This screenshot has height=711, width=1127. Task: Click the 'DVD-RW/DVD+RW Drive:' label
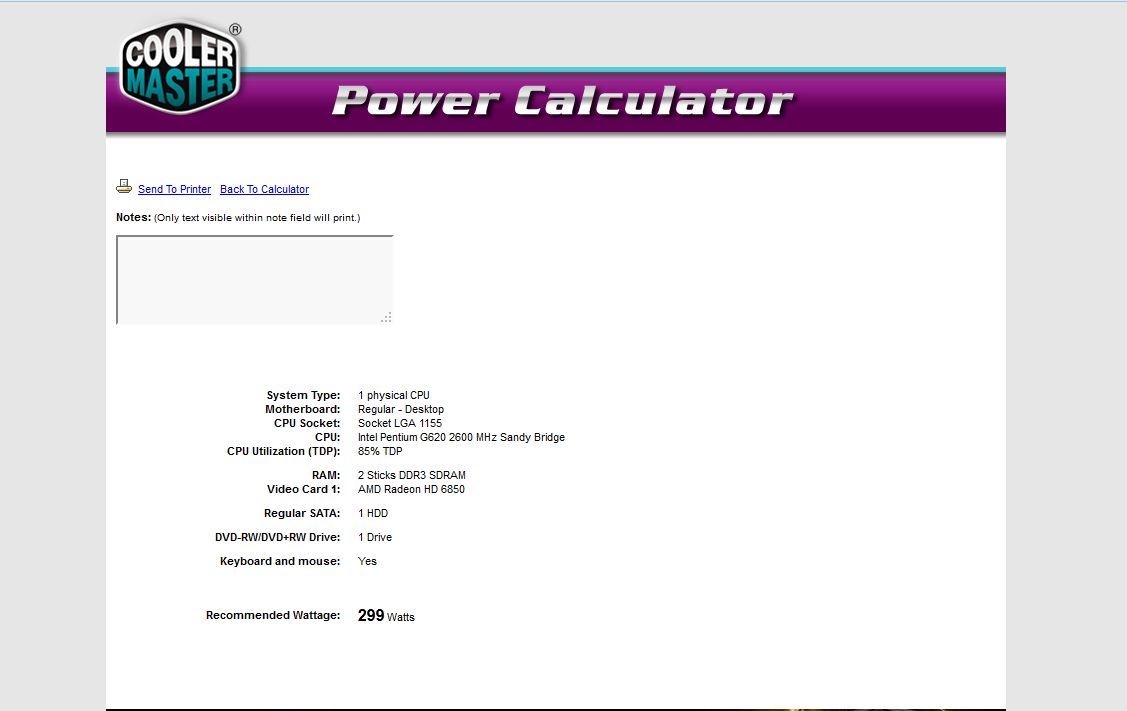[x=277, y=538]
